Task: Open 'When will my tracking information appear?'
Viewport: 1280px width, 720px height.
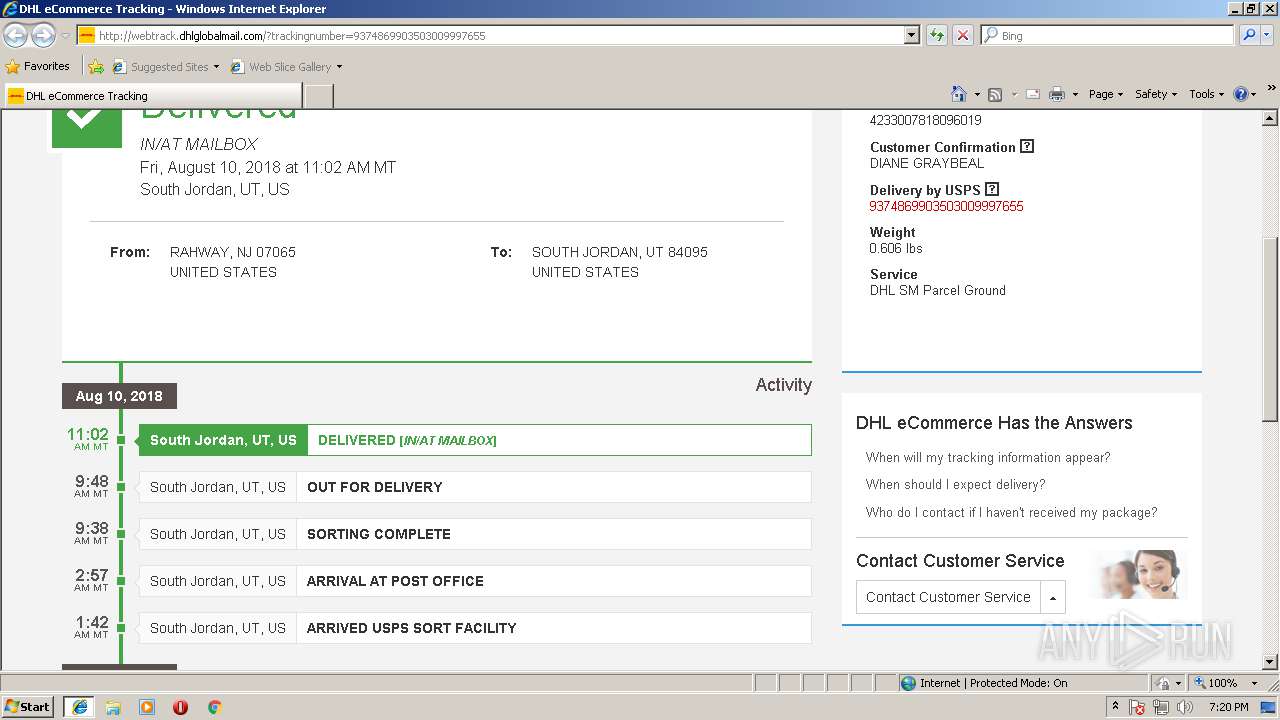Action: 988,457
